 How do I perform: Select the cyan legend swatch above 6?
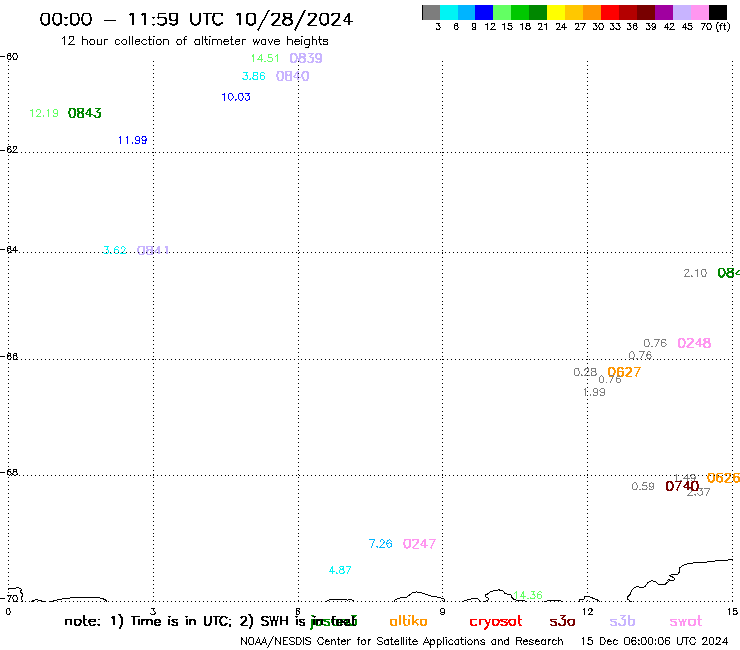pos(449,12)
